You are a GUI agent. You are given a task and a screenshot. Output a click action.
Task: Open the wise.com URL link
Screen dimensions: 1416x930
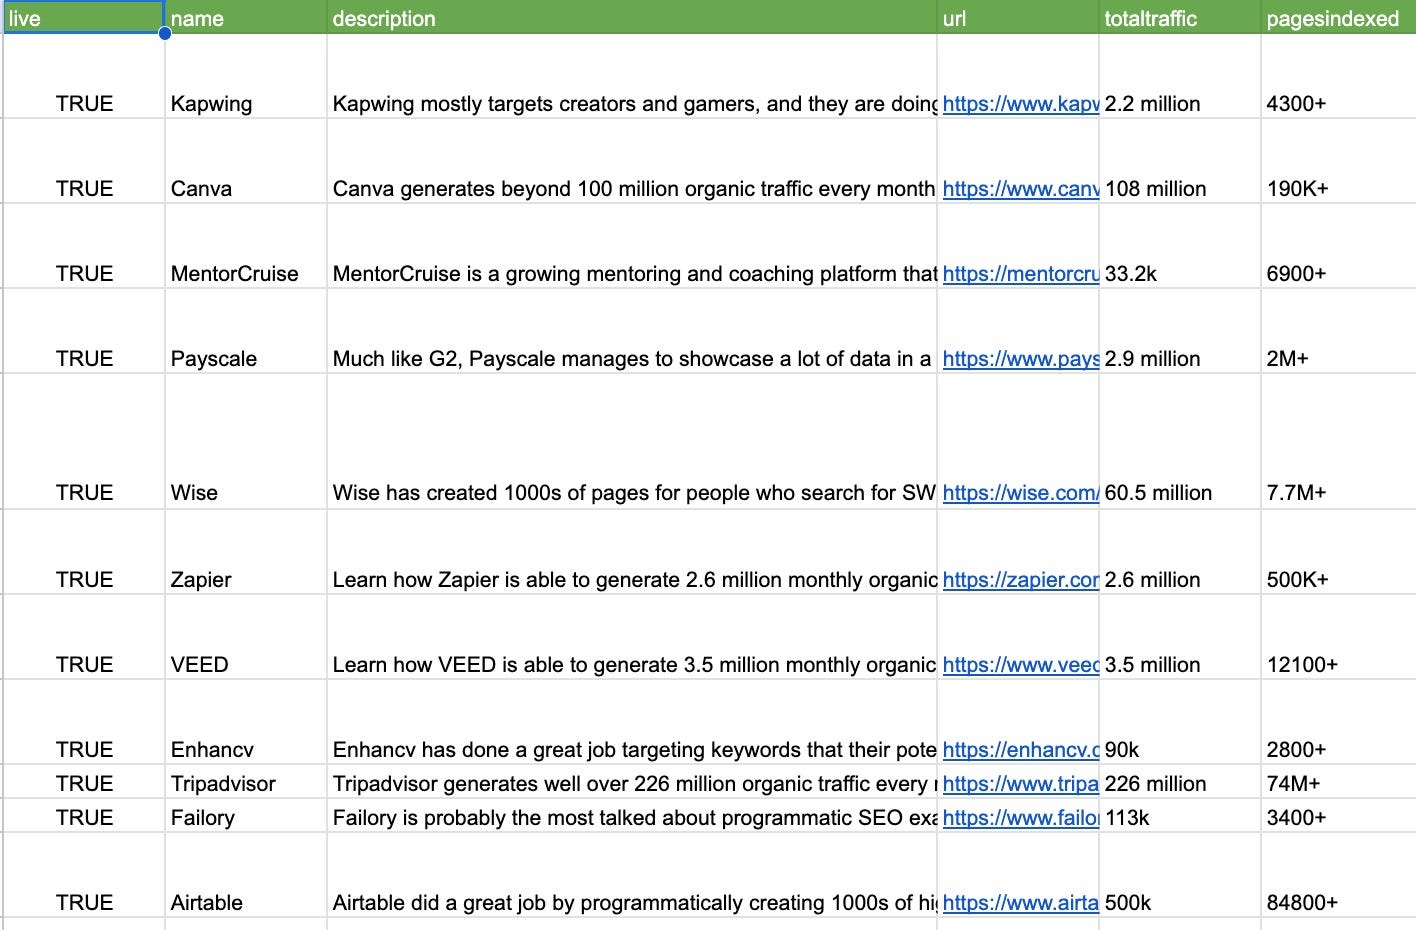pos(1021,492)
